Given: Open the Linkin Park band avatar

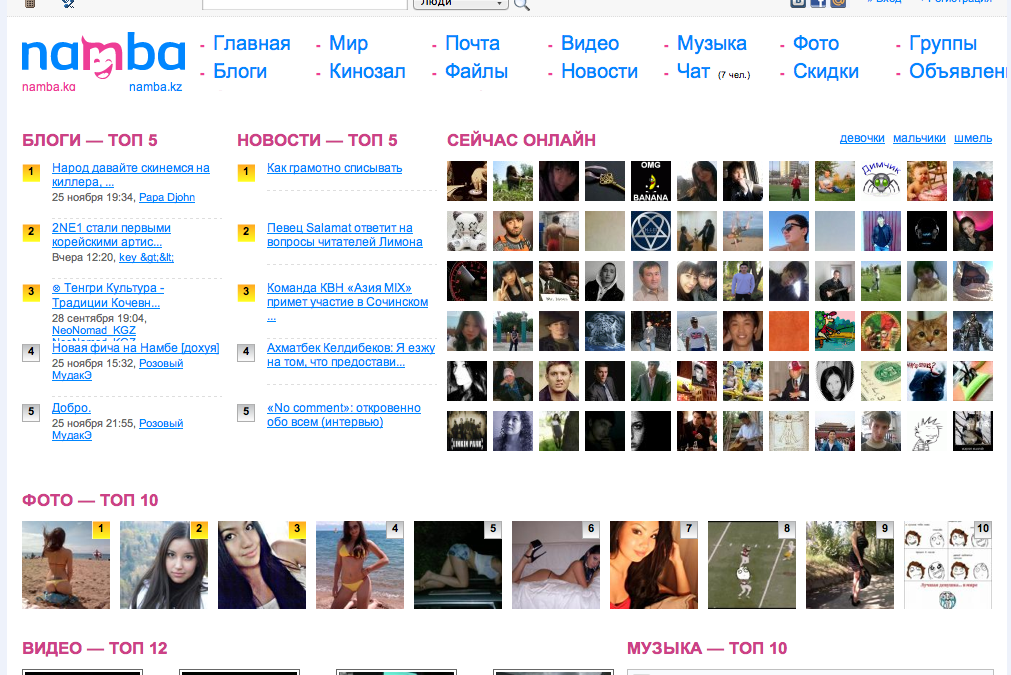Looking at the screenshot, I should [467, 431].
